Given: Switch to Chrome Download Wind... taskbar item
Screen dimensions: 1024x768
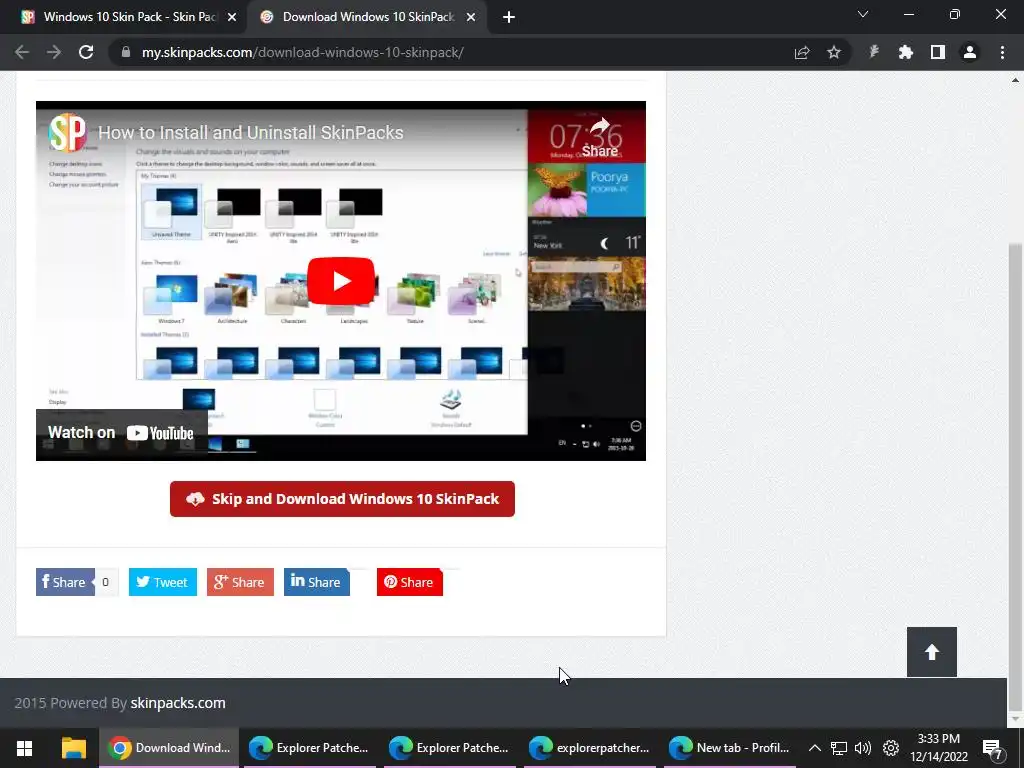Looking at the screenshot, I should 169,748.
